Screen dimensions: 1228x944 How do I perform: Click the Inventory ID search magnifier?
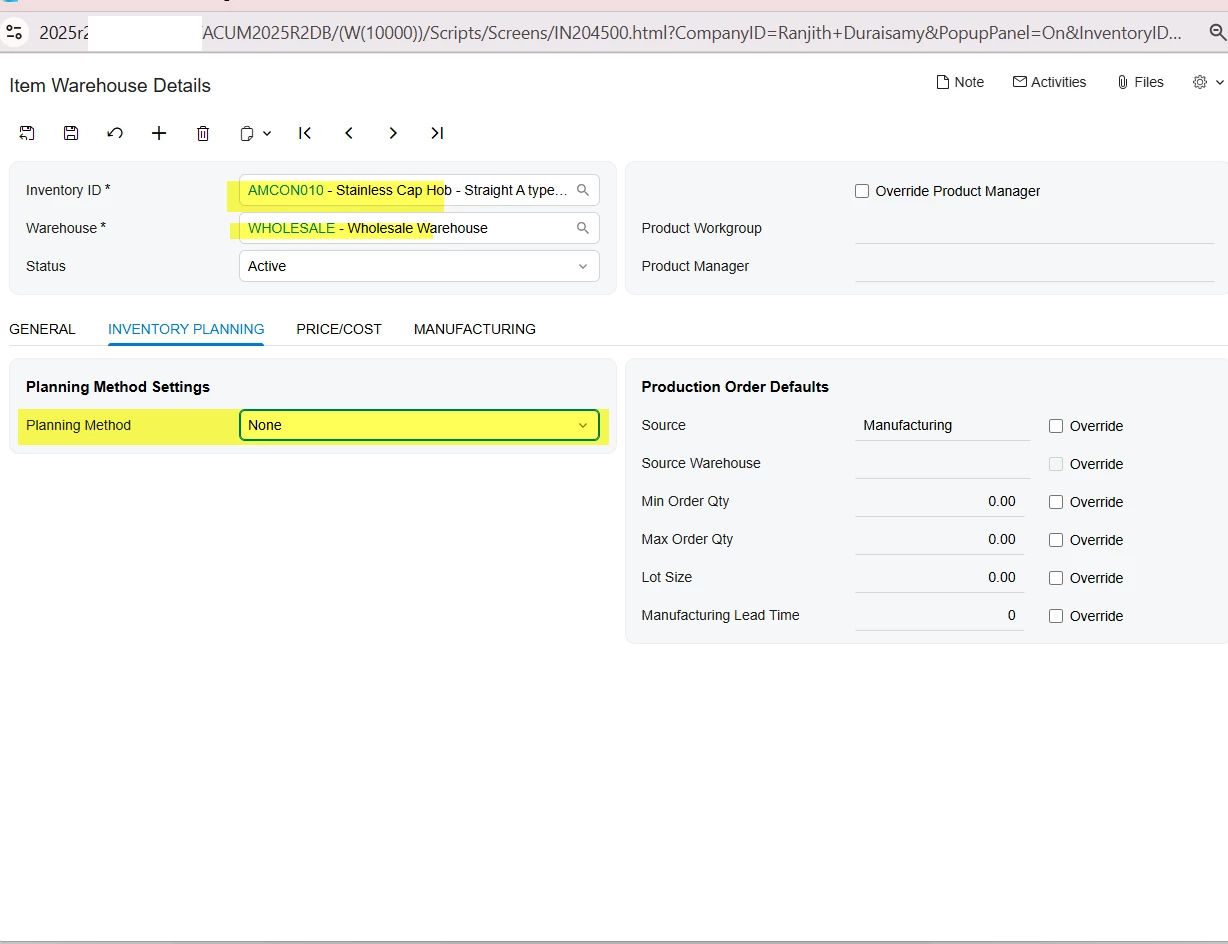pos(583,190)
